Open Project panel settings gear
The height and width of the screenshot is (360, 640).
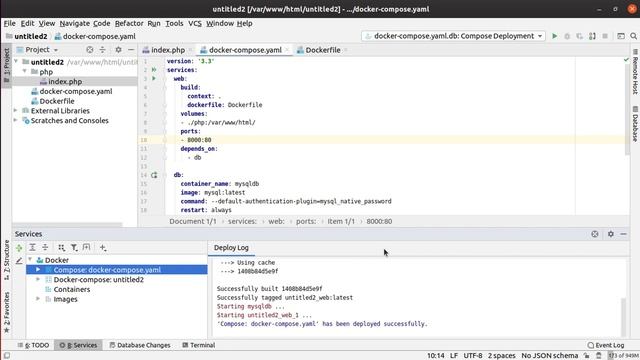[118, 50]
